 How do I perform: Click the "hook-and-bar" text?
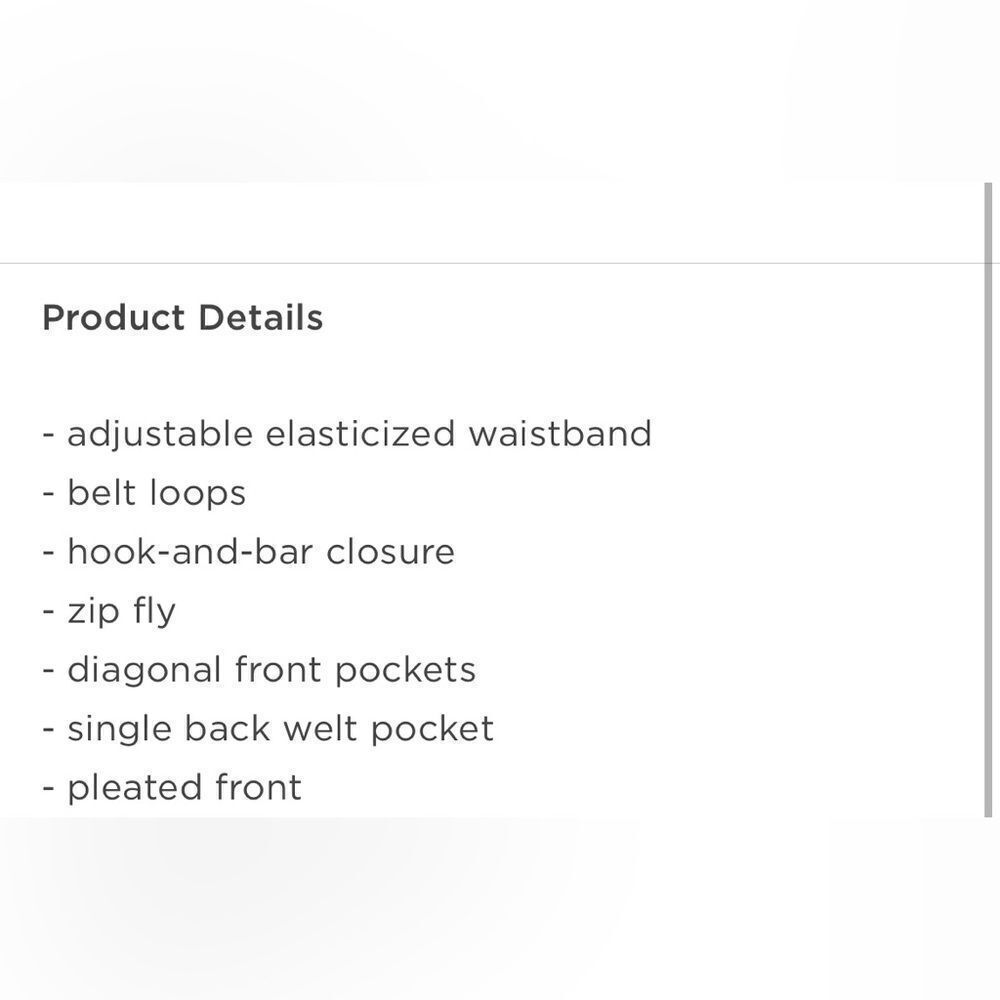(x=191, y=552)
